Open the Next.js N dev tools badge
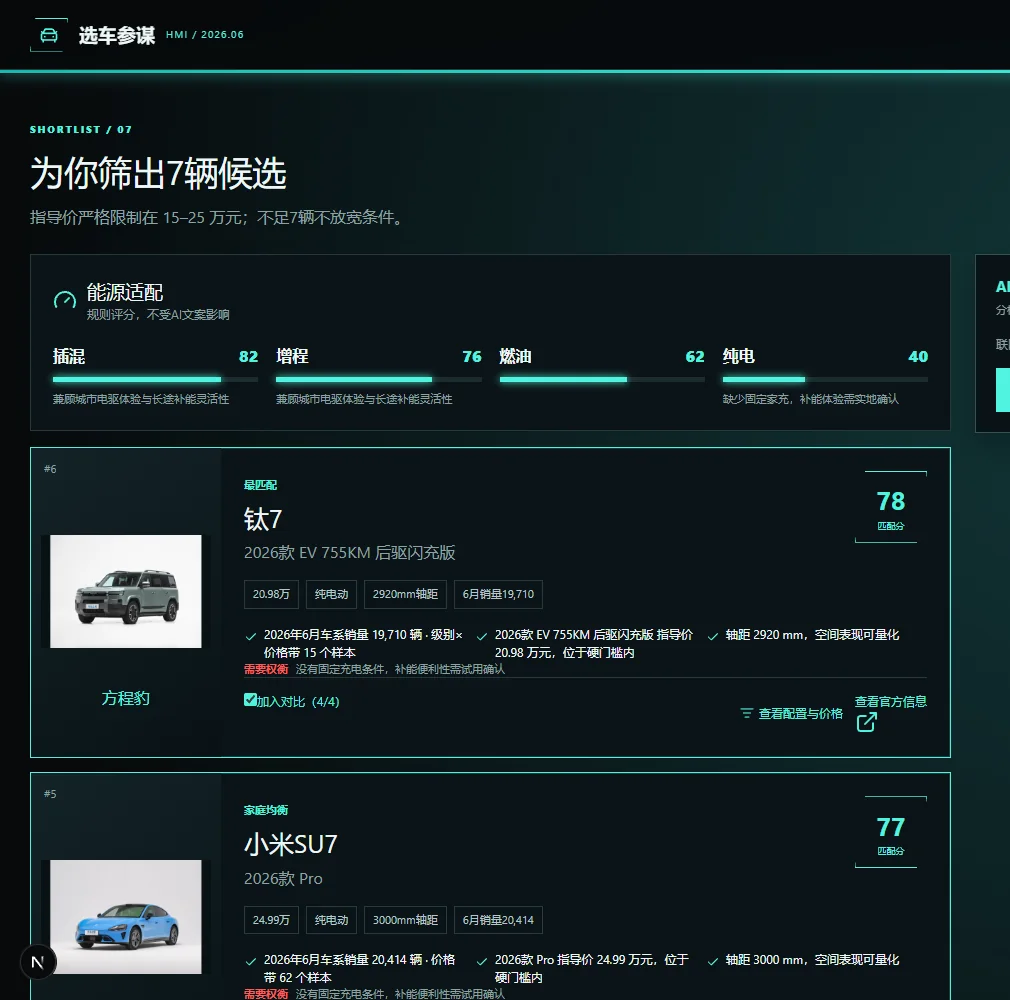 [37, 963]
